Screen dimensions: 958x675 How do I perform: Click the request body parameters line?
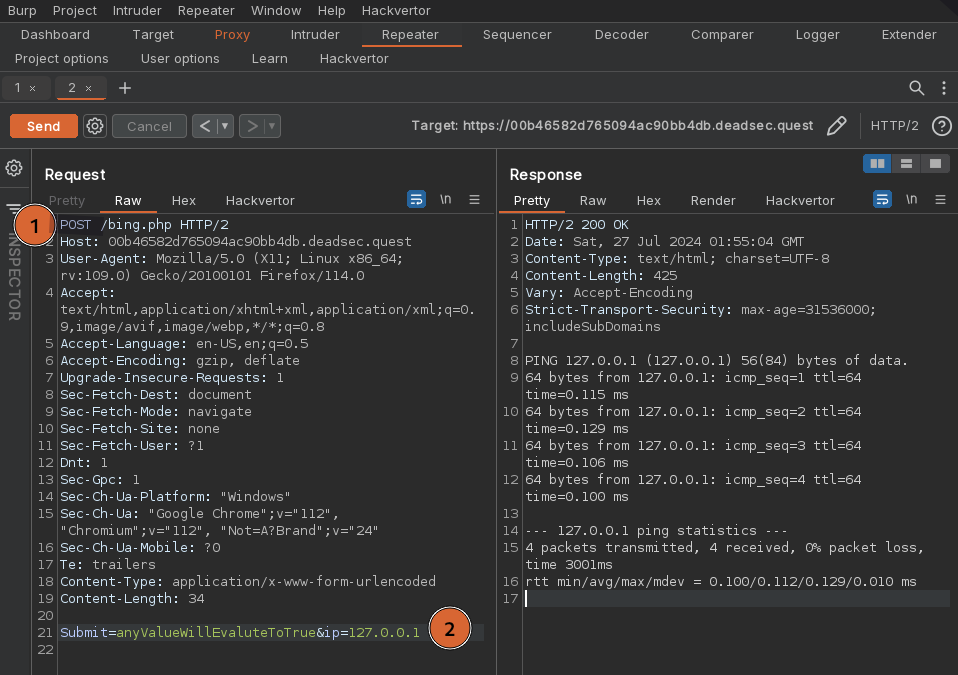(x=240, y=632)
